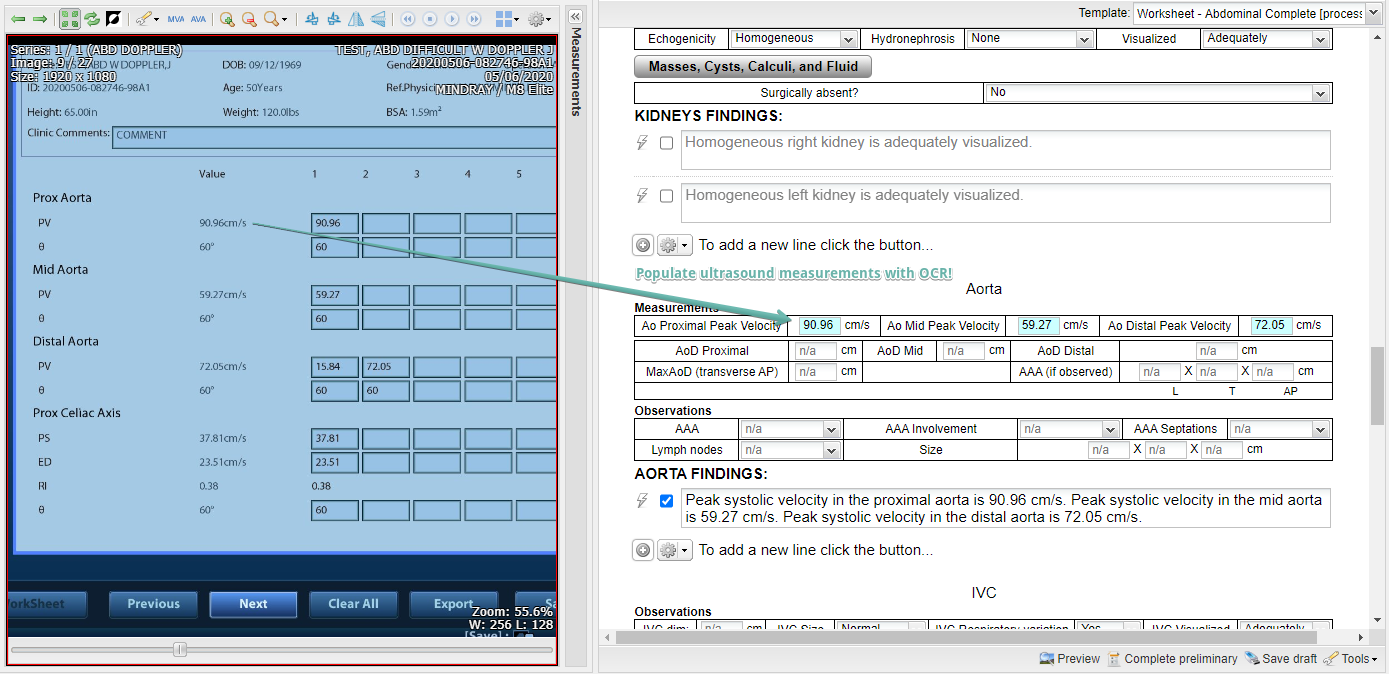Click the AoD Distal measurement field
This screenshot has height=674, width=1389.
point(1217,351)
